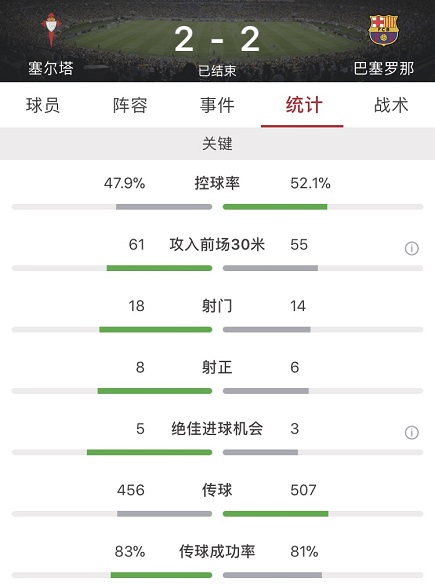The width and height of the screenshot is (435, 585).
Task: Open info icon beside 攻入前场30米
Action: (x=411, y=248)
